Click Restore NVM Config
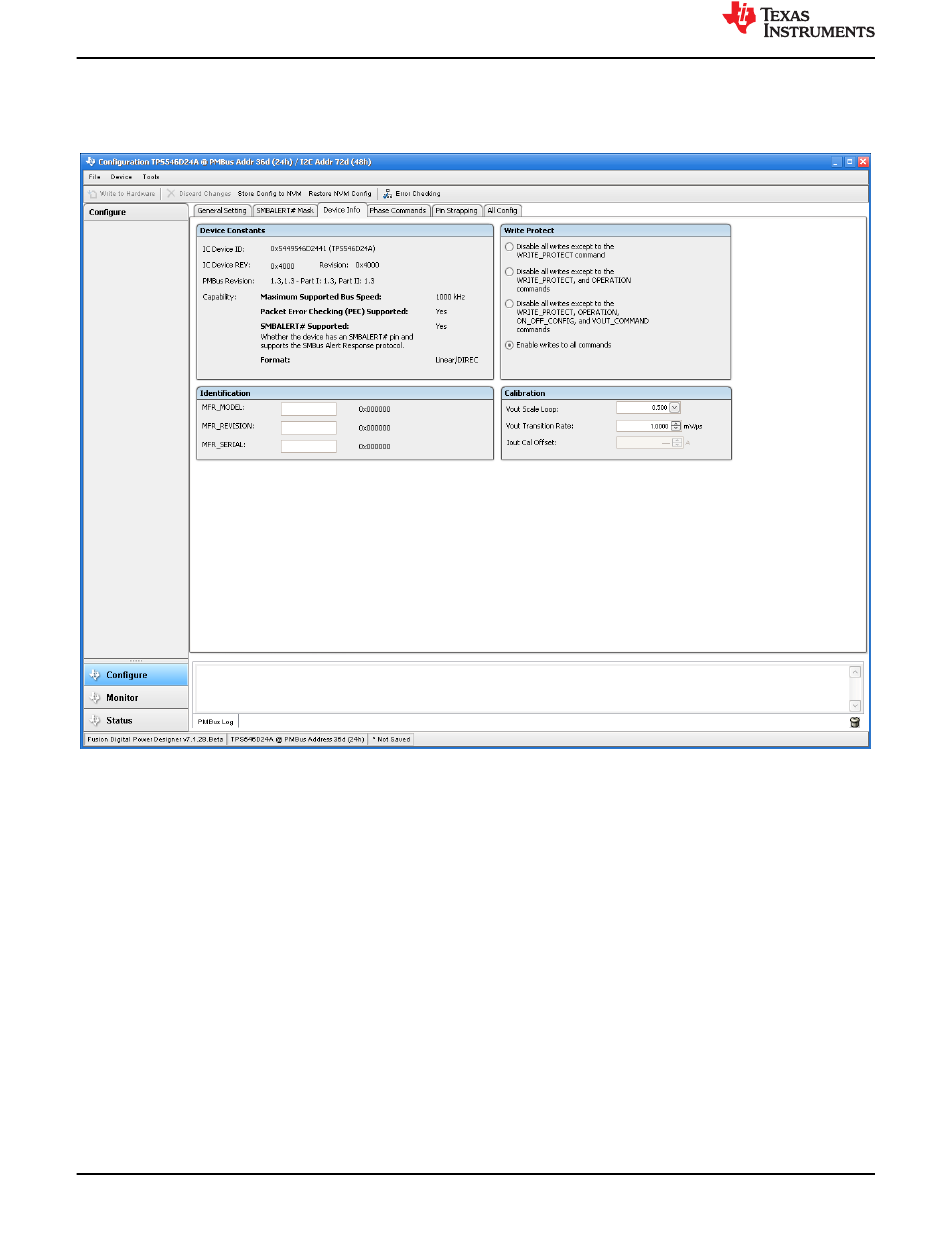 coord(340,193)
